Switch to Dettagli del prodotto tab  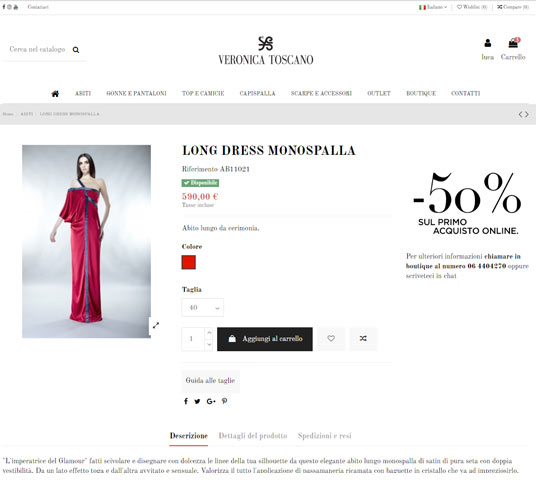[x=253, y=436]
